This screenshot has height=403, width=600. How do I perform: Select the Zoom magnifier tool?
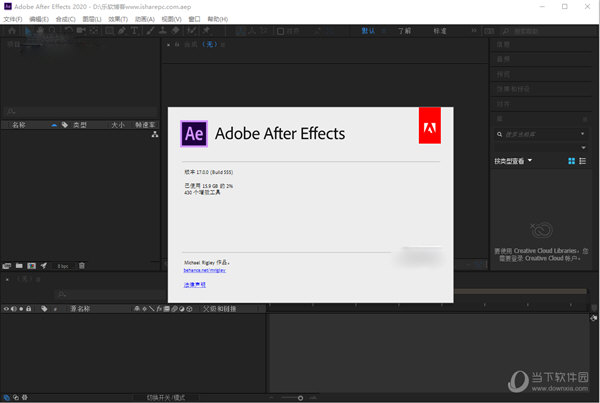52,31
